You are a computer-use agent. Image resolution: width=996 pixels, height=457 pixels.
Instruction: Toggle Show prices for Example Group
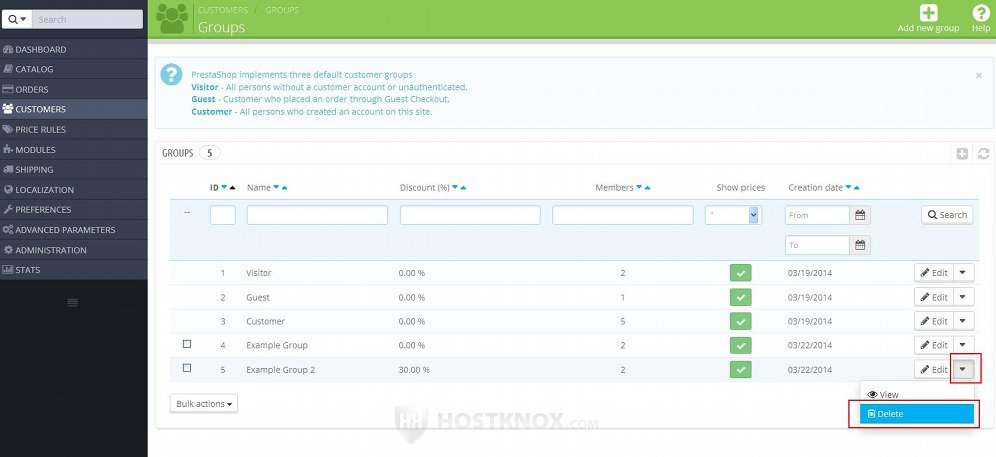[x=741, y=345]
